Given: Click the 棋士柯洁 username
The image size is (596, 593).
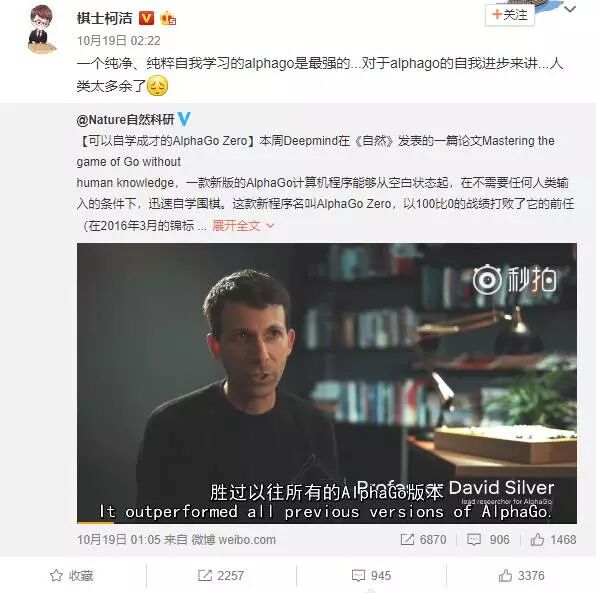Looking at the screenshot, I should (x=105, y=18).
